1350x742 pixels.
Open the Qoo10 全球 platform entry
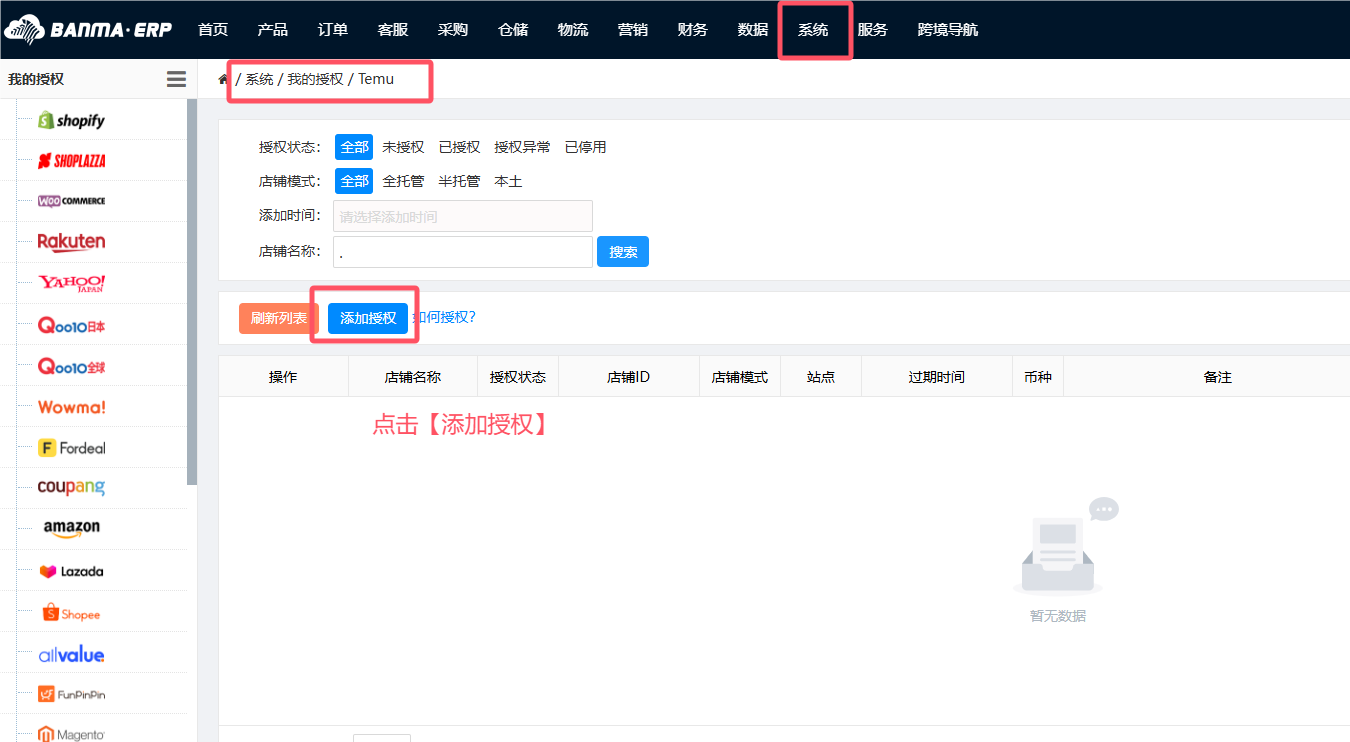pyautogui.click(x=71, y=366)
